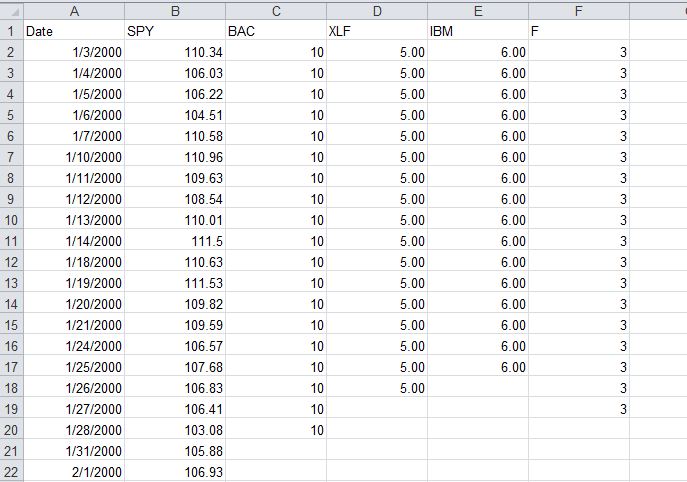The width and height of the screenshot is (687, 482).
Task: Click SPY value 110.96
Action: click(x=175, y=157)
